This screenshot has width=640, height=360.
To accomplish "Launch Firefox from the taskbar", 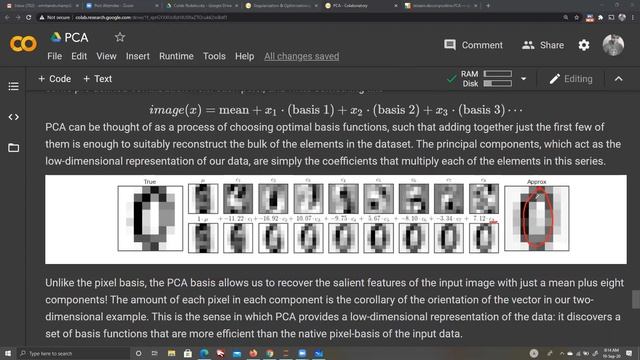I will tap(253, 353).
